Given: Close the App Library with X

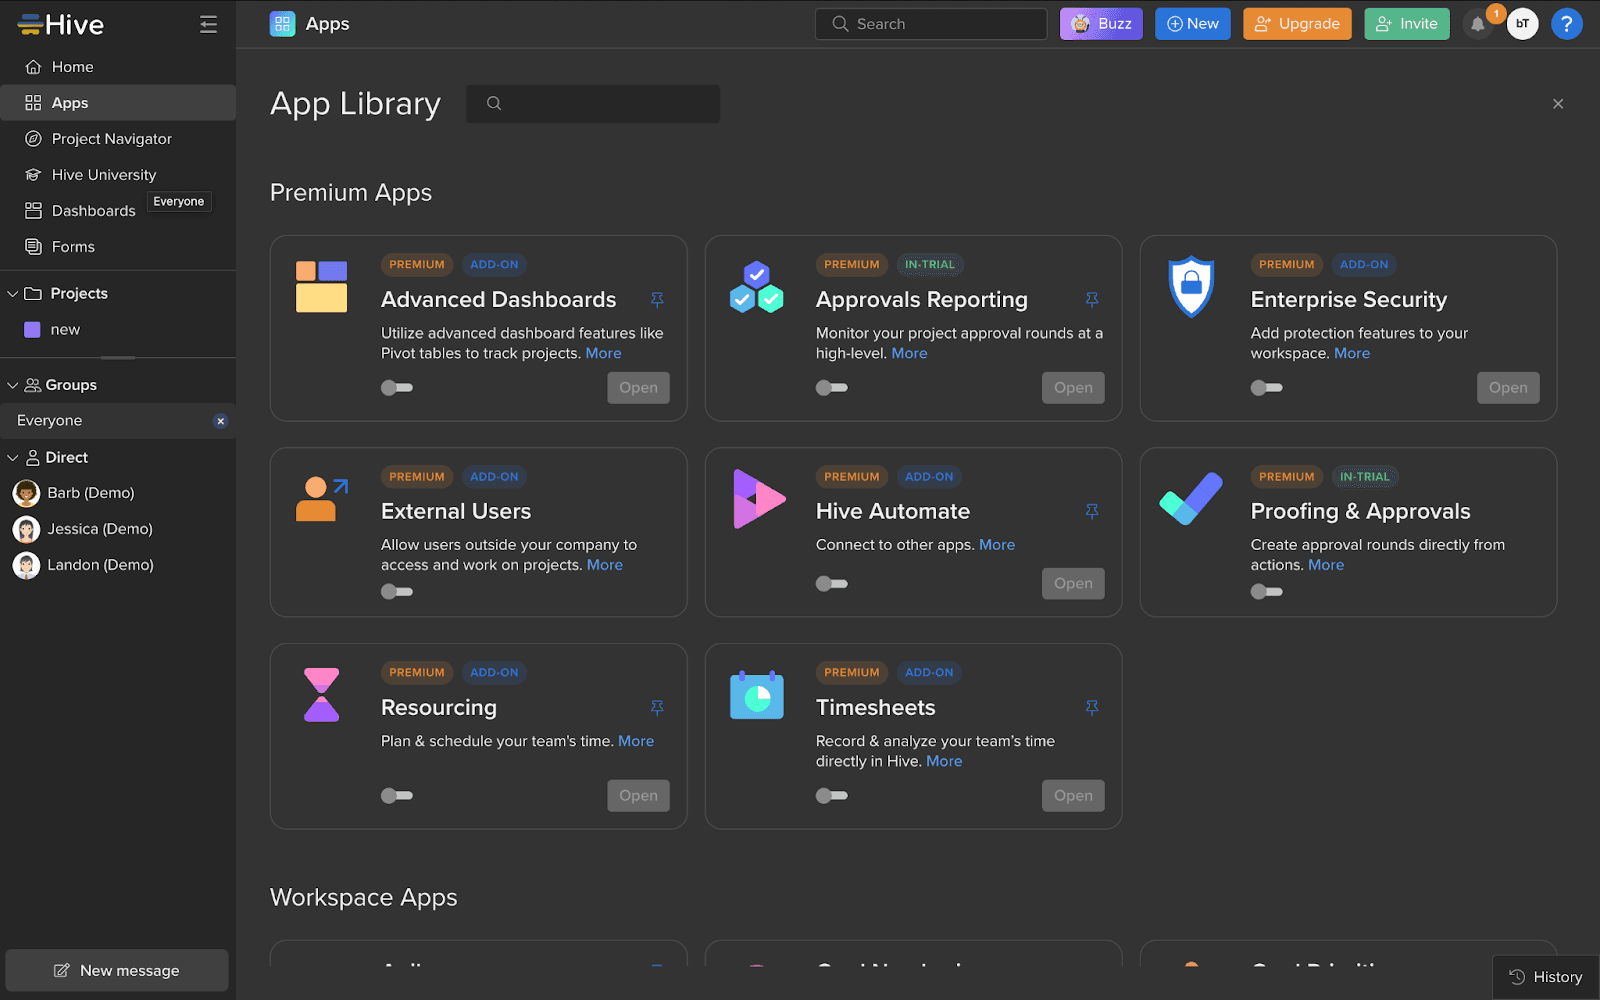Looking at the screenshot, I should point(1557,104).
